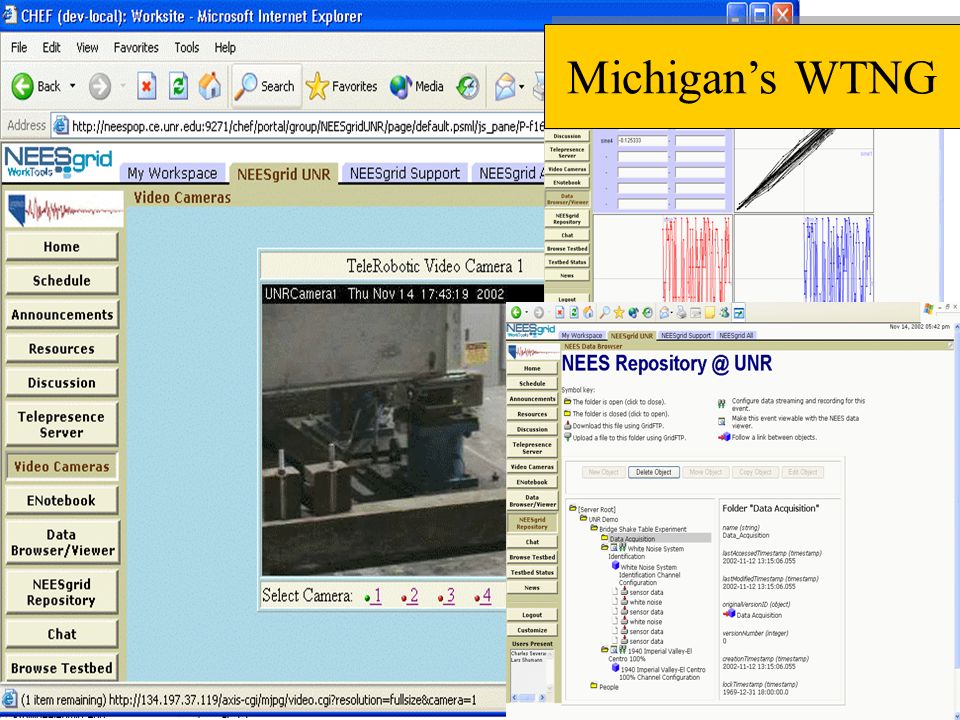960x720 pixels.
Task: Click the sine4 value field in data viewer window
Action: [642, 141]
